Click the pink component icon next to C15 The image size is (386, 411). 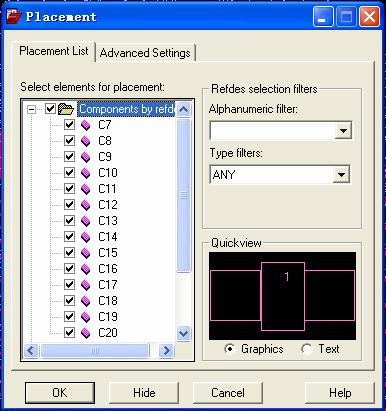pyautogui.click(x=86, y=253)
